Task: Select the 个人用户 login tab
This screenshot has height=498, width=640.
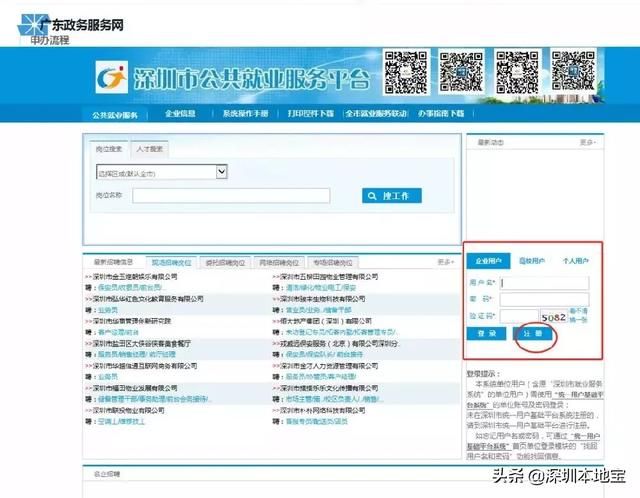Action: coord(576,261)
